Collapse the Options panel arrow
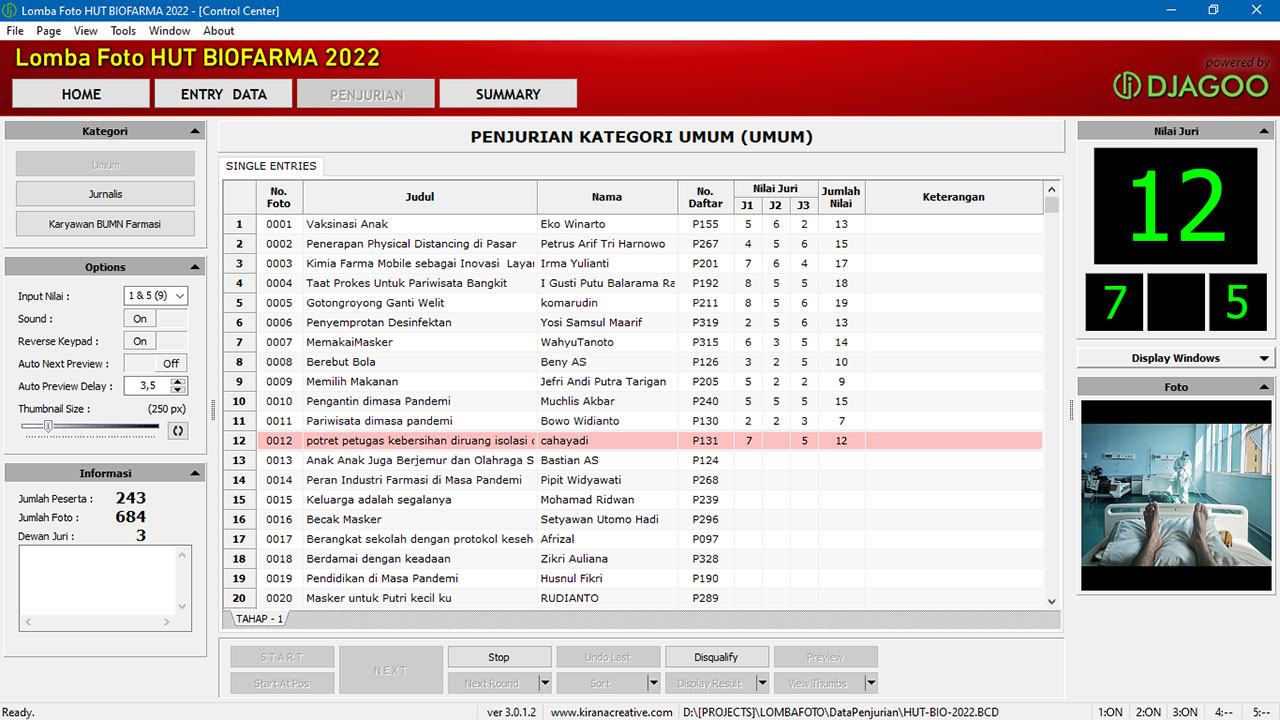 (x=194, y=267)
